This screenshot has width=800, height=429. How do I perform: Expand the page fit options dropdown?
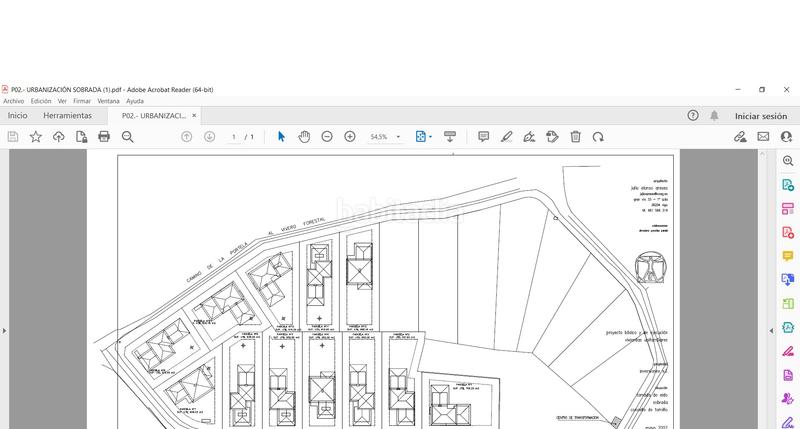(x=431, y=137)
